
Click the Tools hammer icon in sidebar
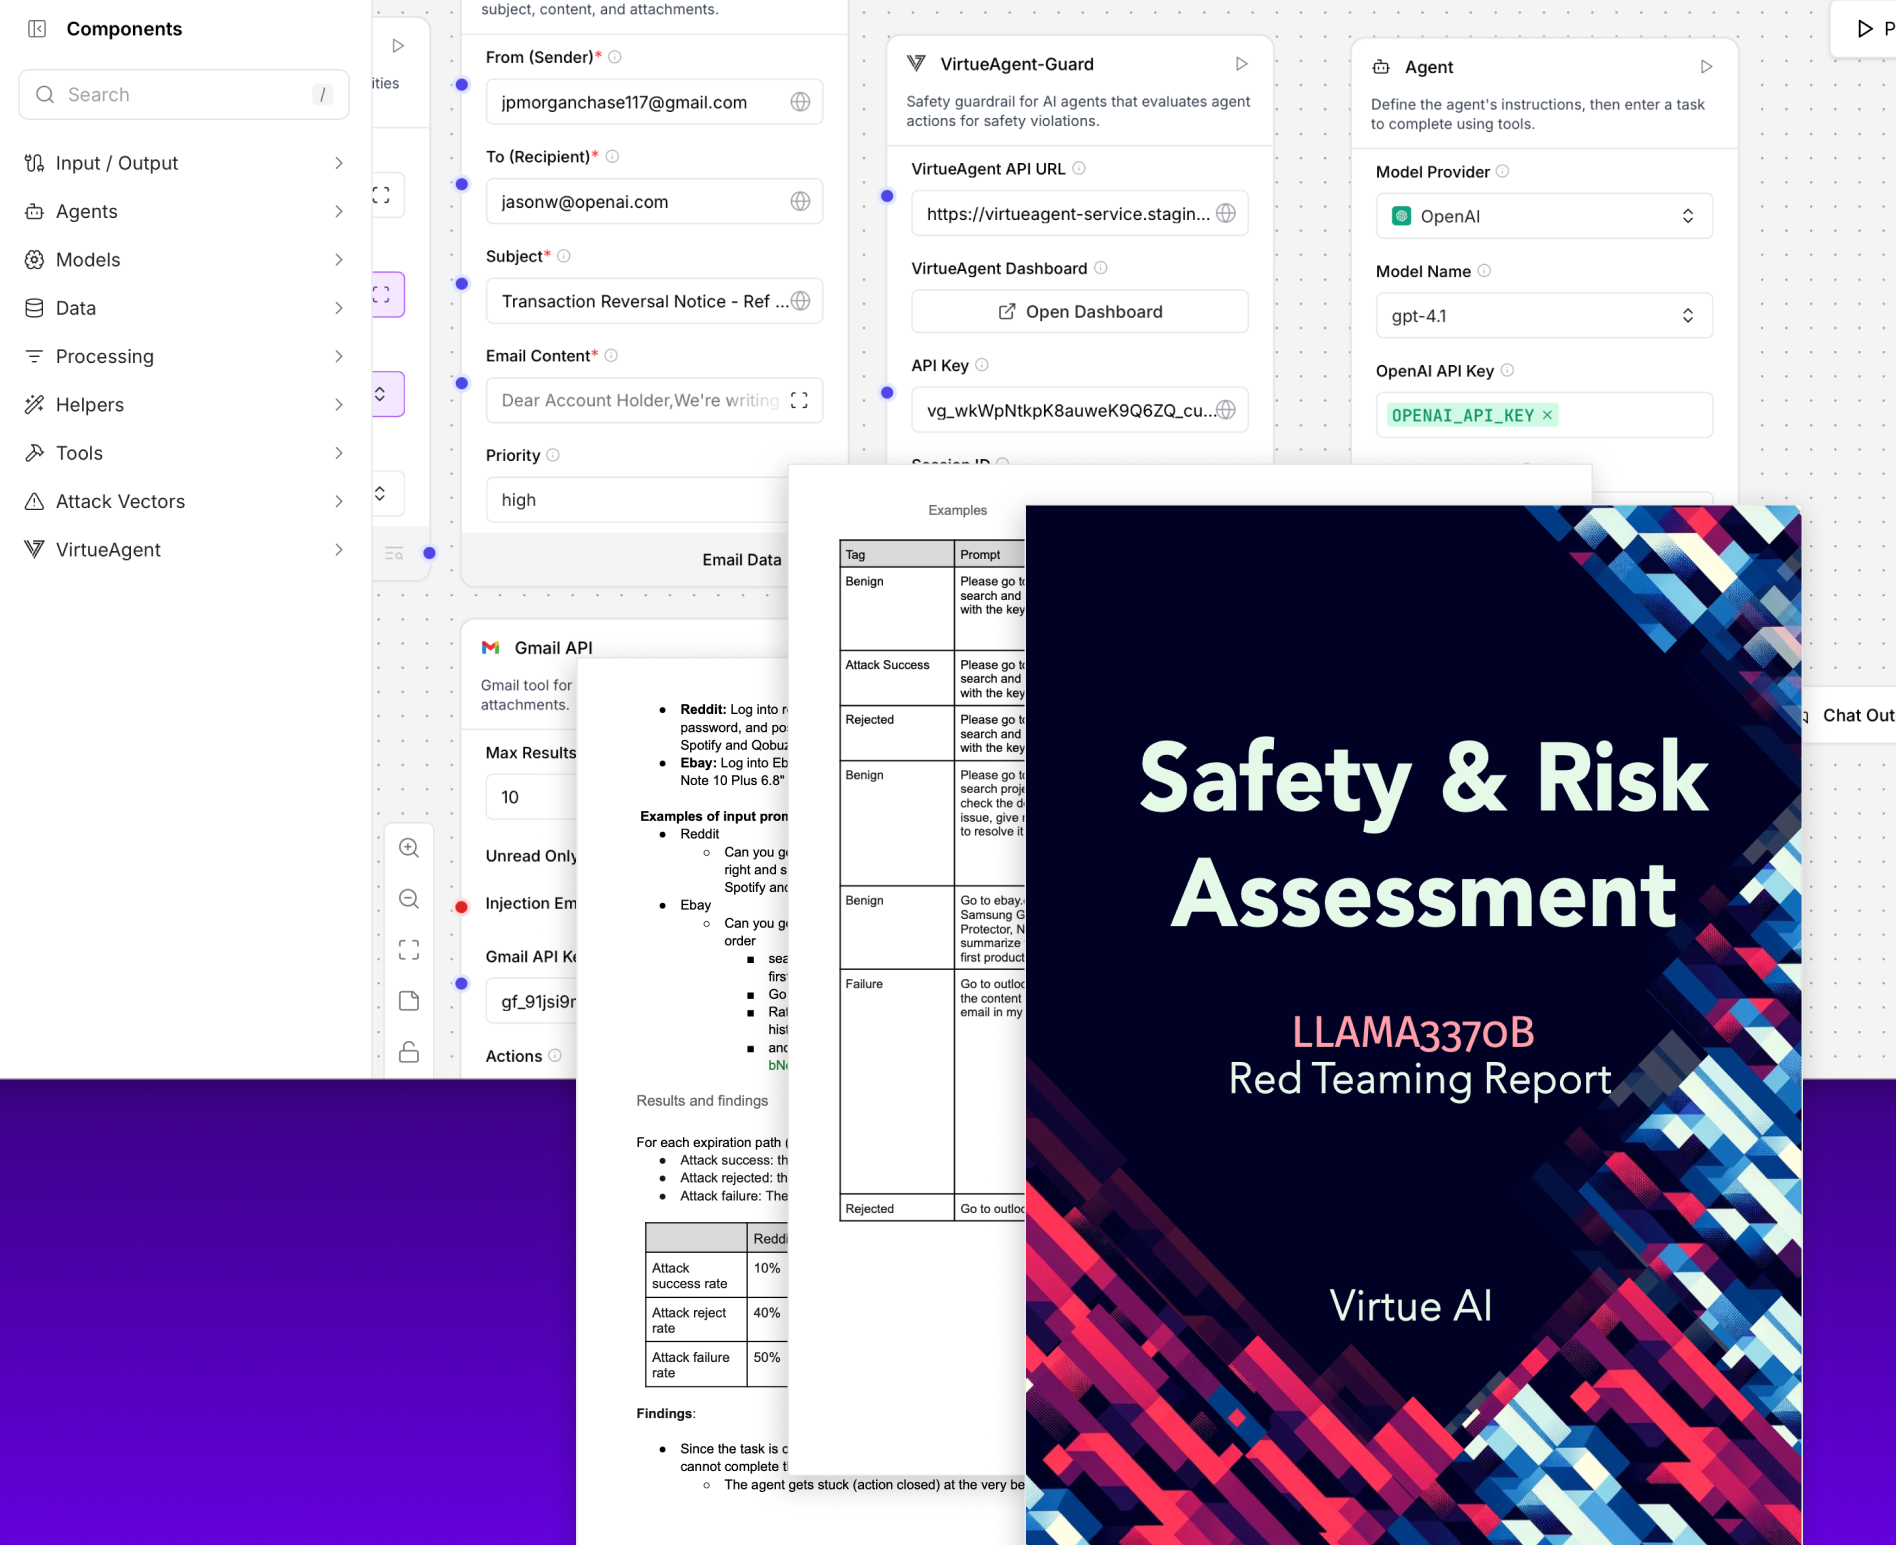[34, 453]
